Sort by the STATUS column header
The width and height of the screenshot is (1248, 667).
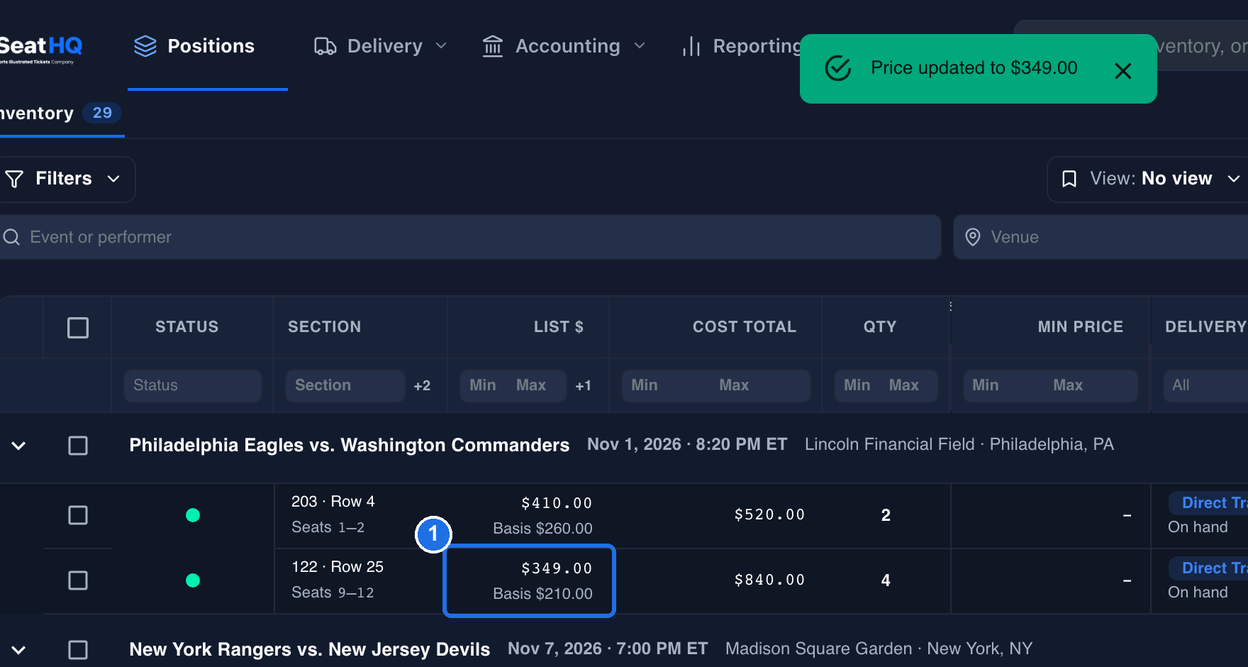[x=187, y=327]
